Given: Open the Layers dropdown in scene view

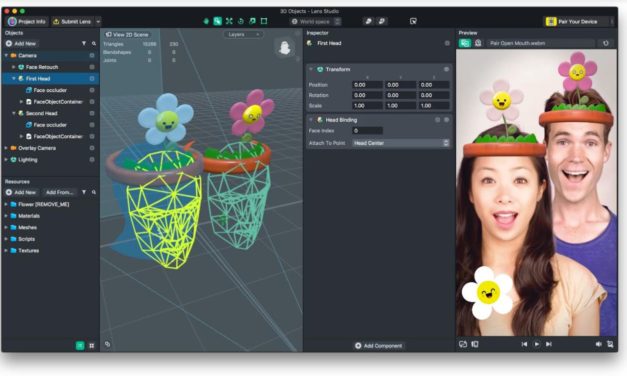Looking at the screenshot, I should pos(244,34).
